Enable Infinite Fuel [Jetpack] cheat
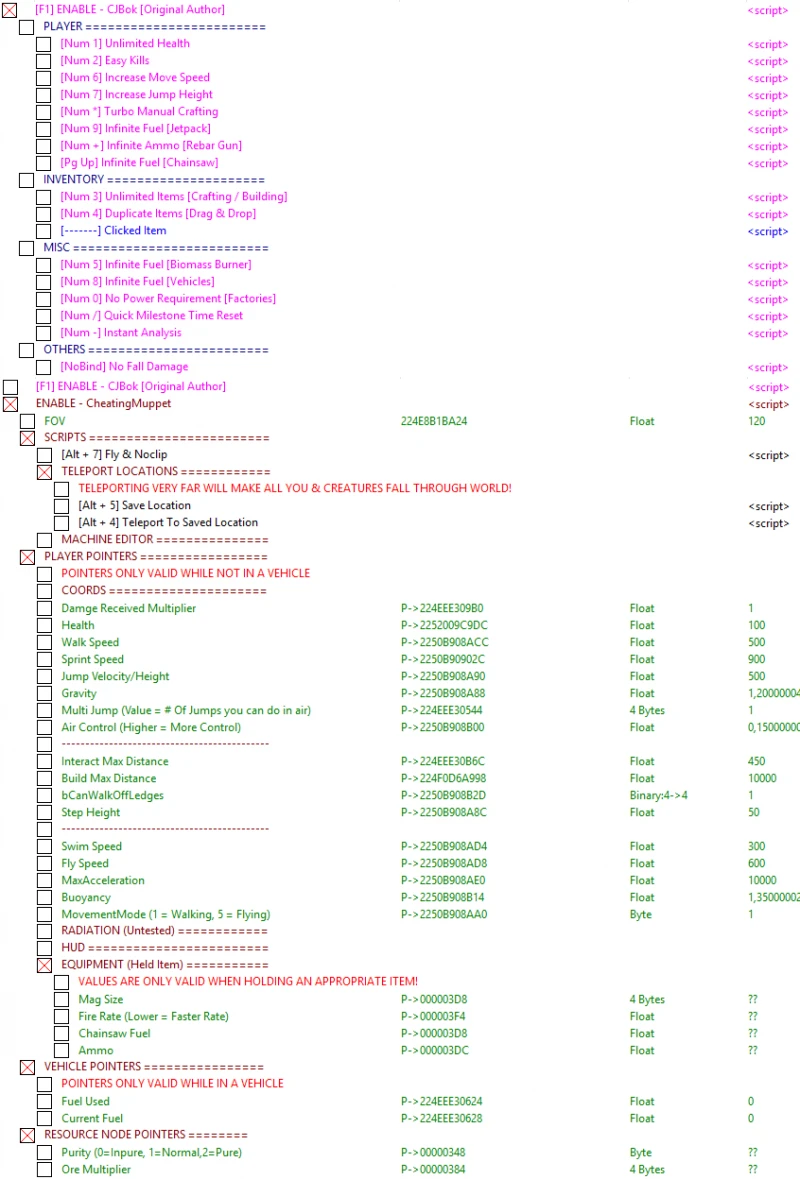The image size is (800, 1179). click(43, 128)
